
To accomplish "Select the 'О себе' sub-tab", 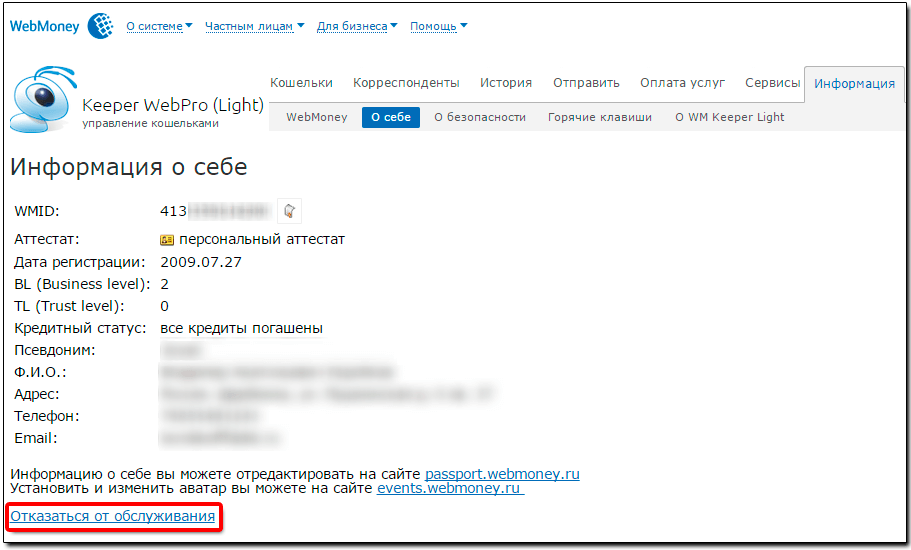I will click(x=390, y=117).
